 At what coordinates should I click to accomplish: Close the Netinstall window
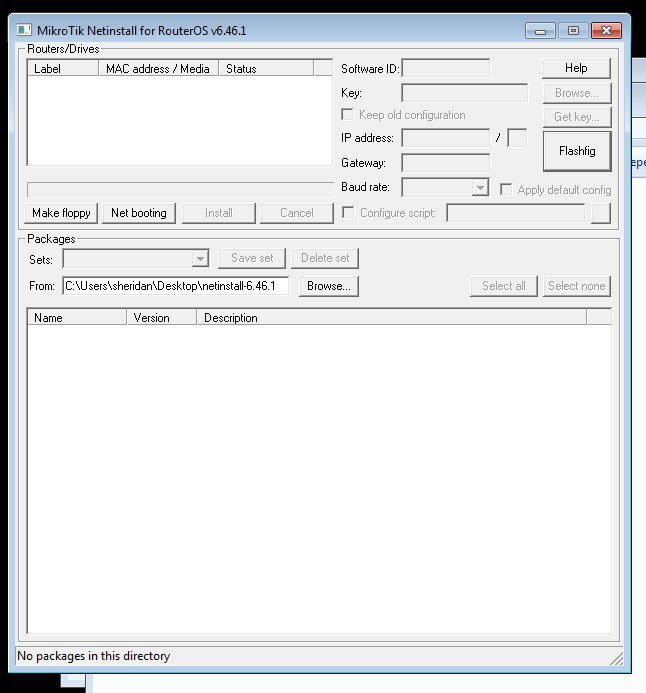pos(607,30)
